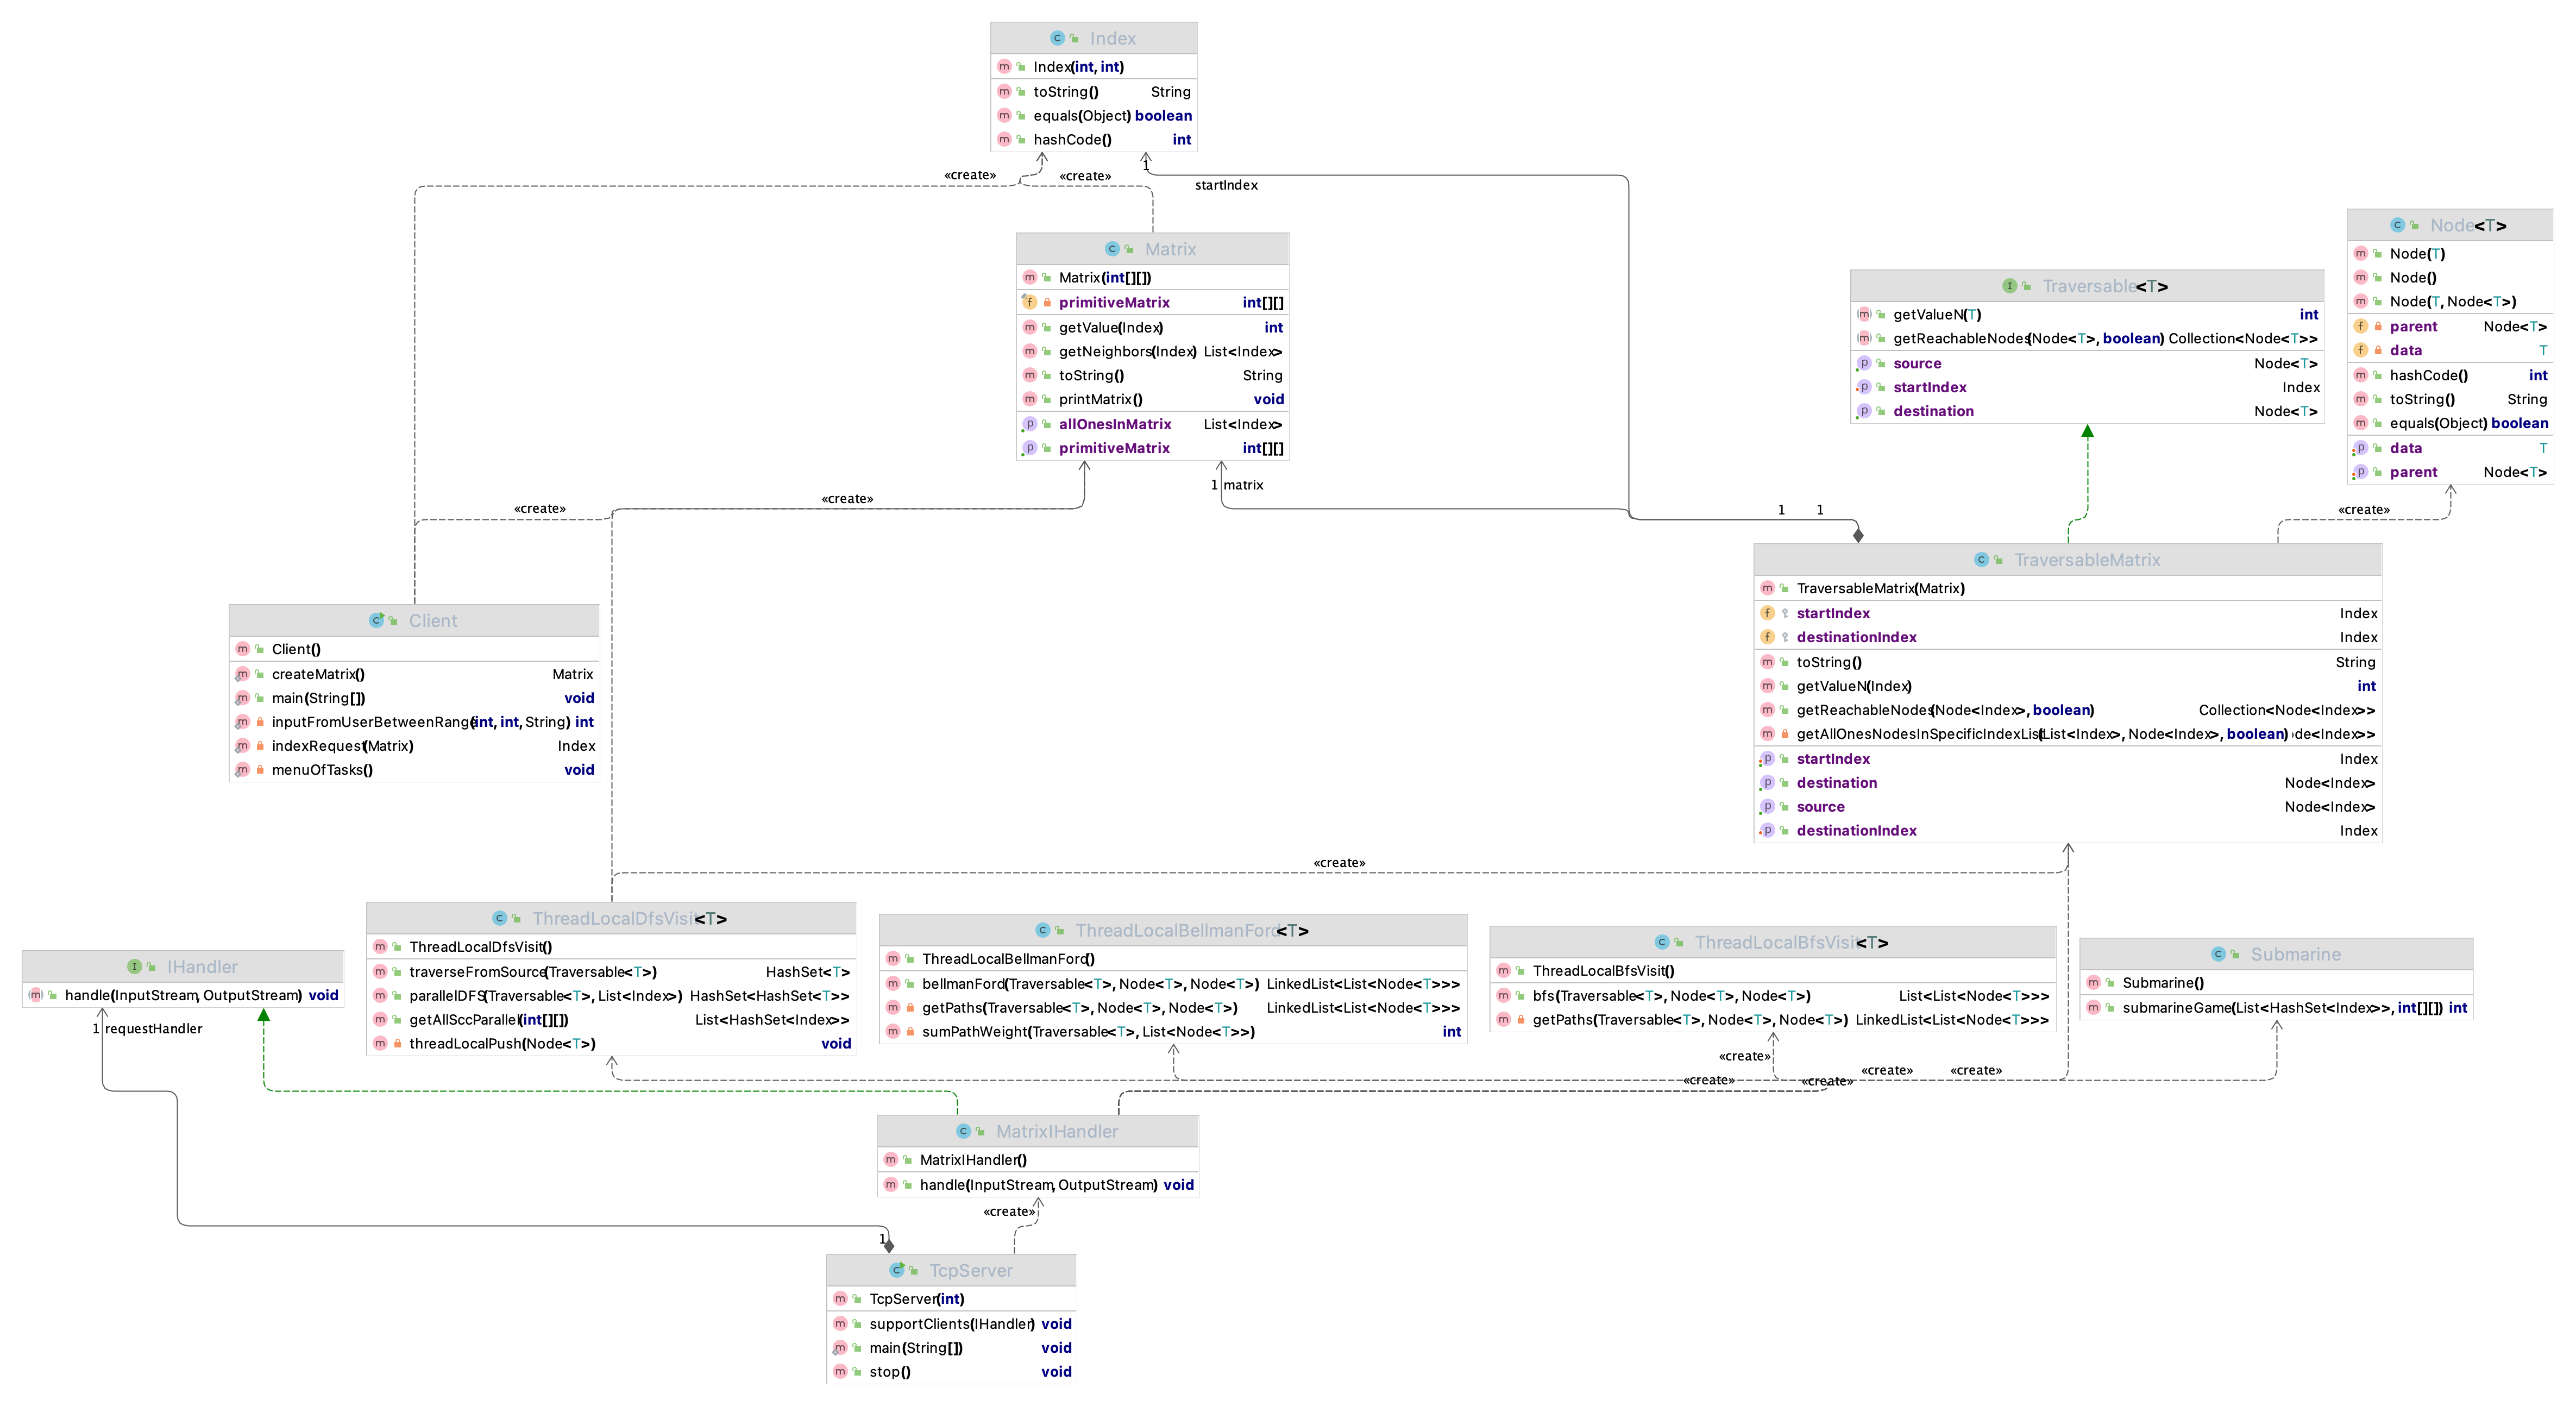This screenshot has width=2576, height=1406.
Task: Click the interface icon on IHandler
Action: click(135, 966)
